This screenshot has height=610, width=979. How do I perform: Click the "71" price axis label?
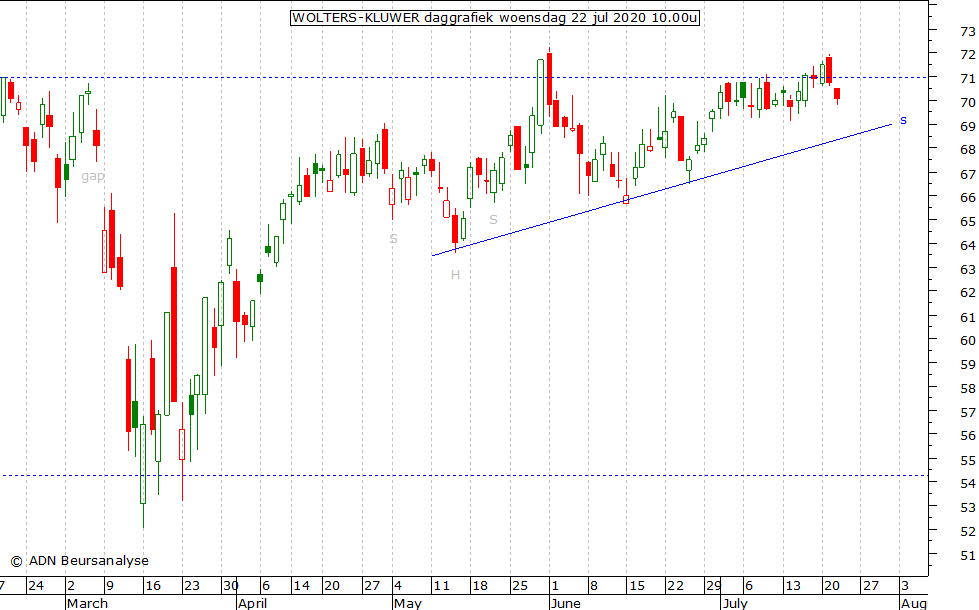point(968,79)
